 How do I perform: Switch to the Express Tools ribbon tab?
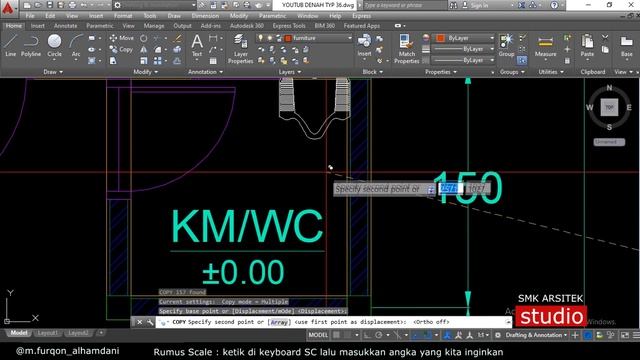(x=289, y=26)
